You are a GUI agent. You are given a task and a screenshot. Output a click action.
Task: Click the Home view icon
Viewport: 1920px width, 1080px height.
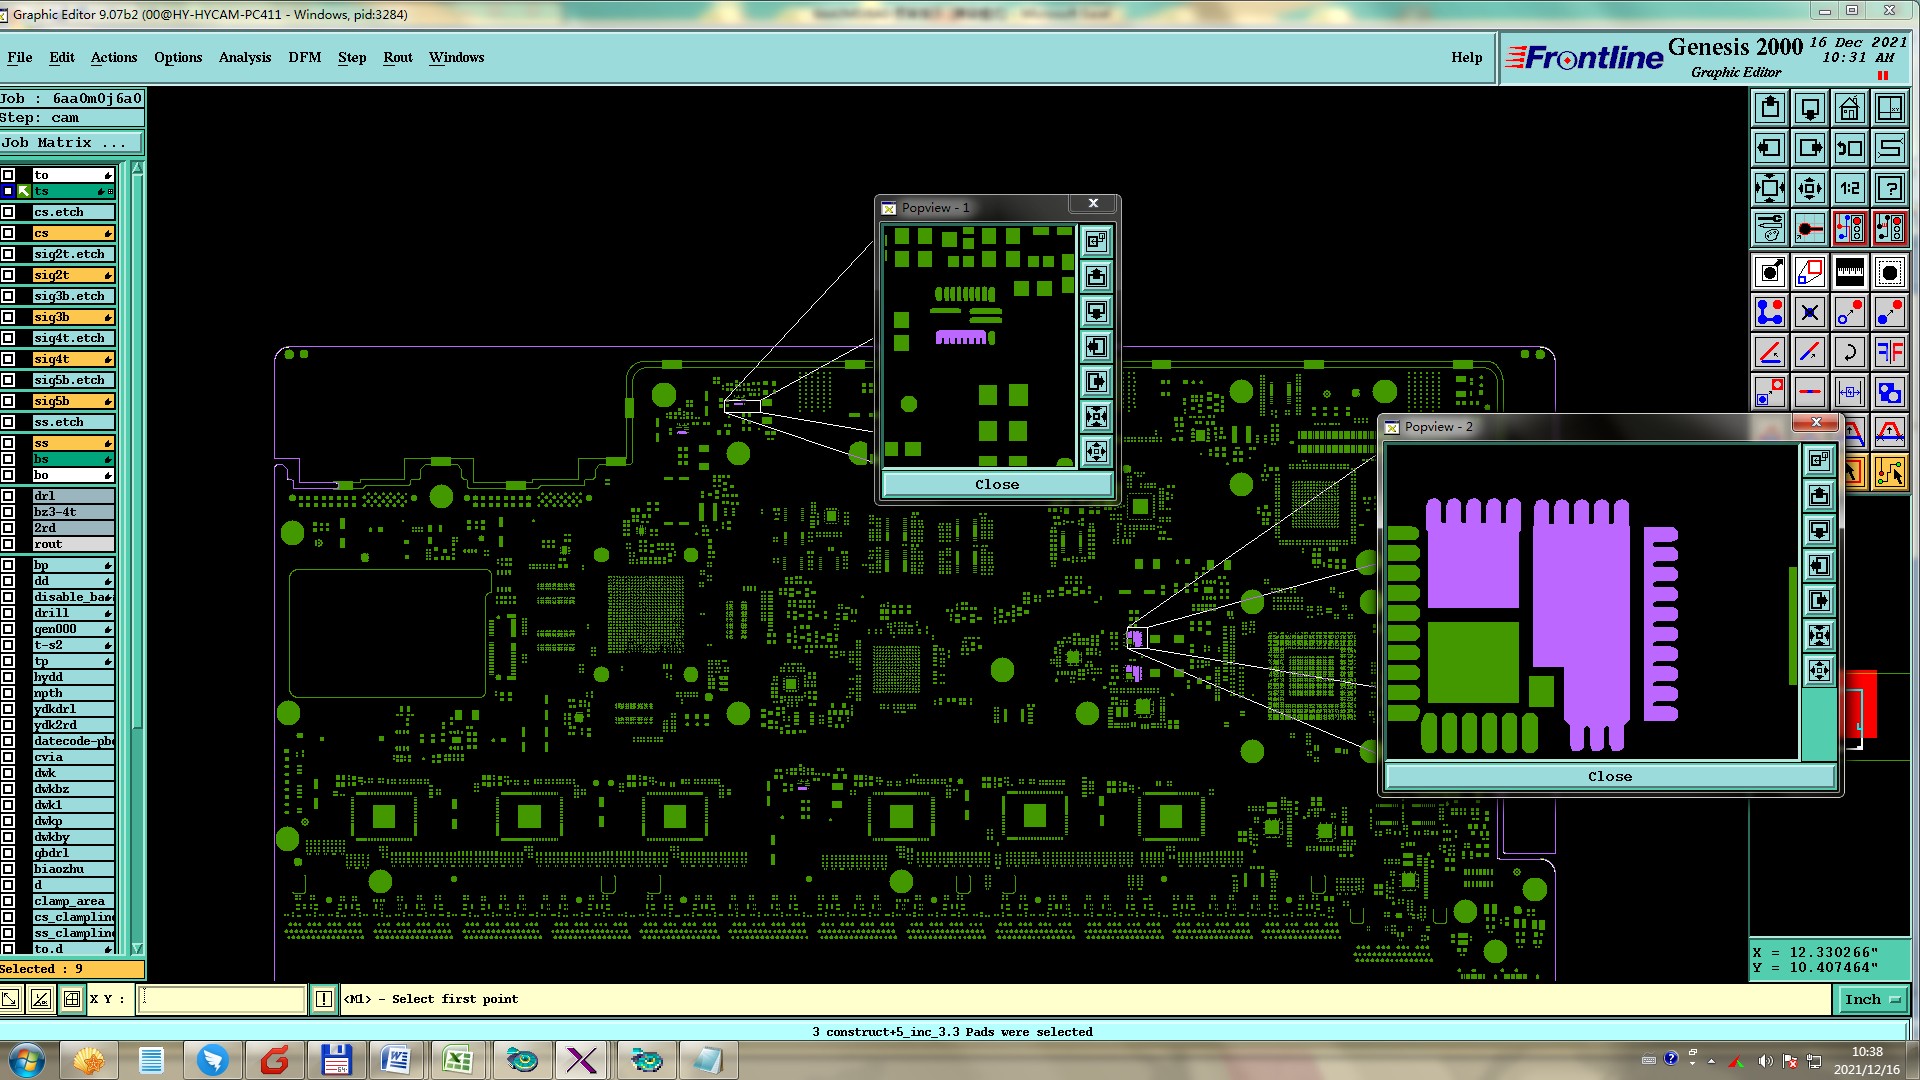point(1850,108)
